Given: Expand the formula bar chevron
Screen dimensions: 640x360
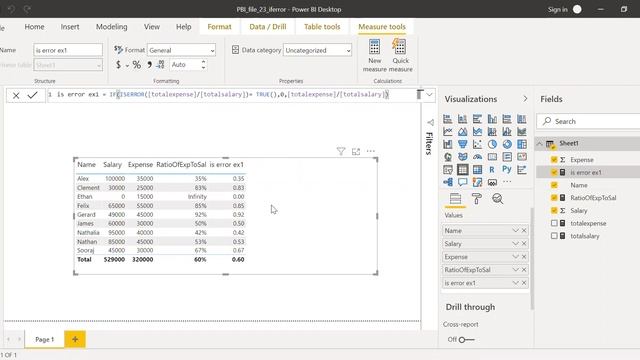Looking at the screenshot, I should coord(429,95).
